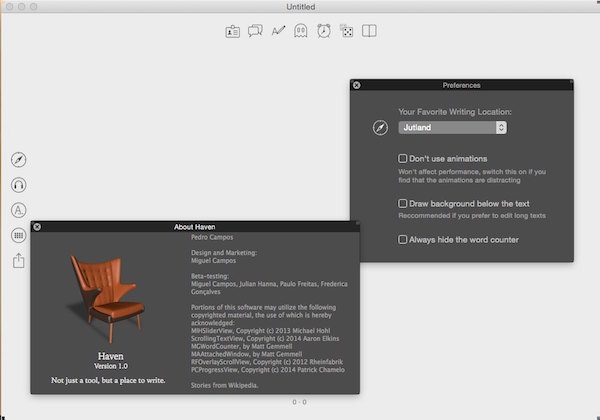Close the Preferences window
Screen dimensions: 600x420
click(x=356, y=85)
